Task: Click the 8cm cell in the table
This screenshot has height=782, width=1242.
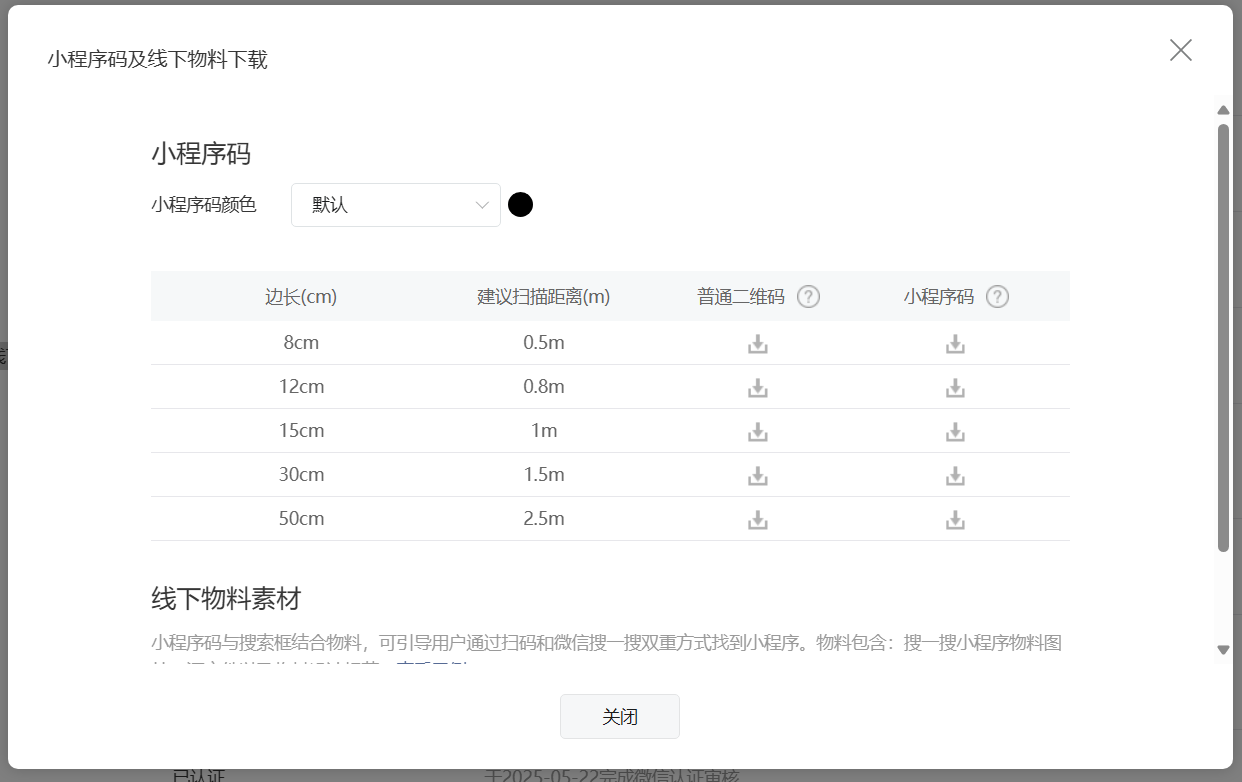Action: pos(301,343)
